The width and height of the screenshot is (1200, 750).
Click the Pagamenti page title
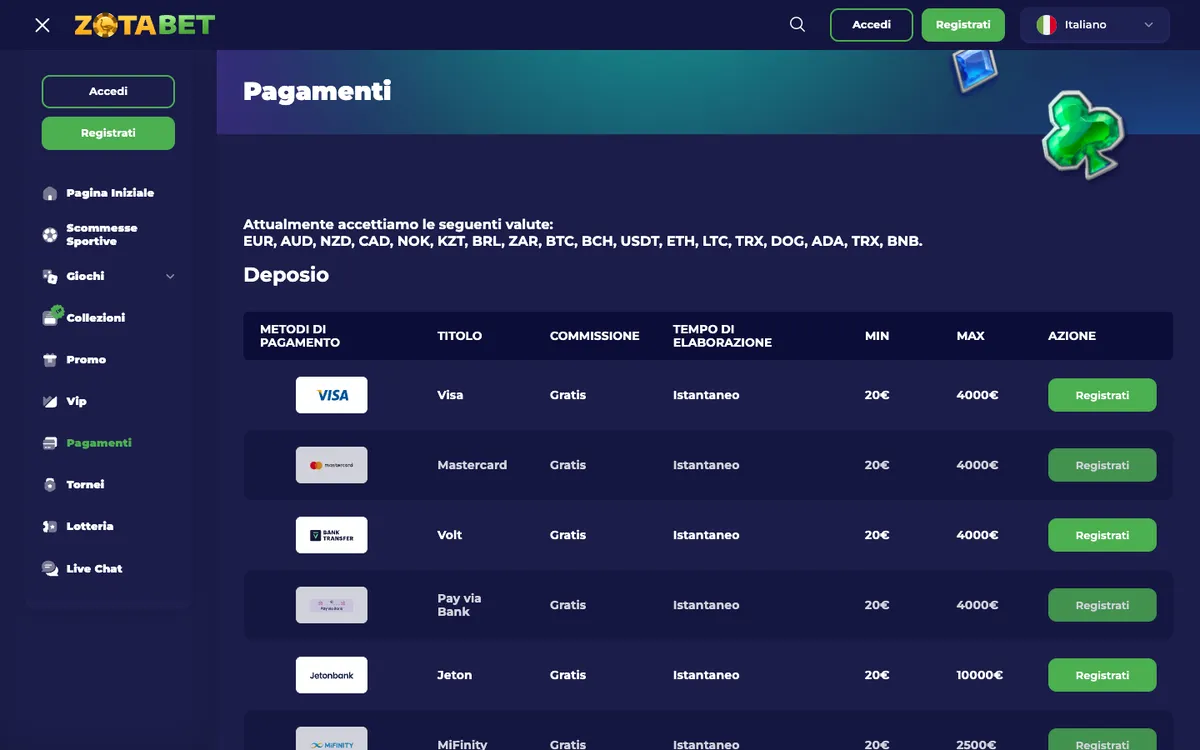317,92
